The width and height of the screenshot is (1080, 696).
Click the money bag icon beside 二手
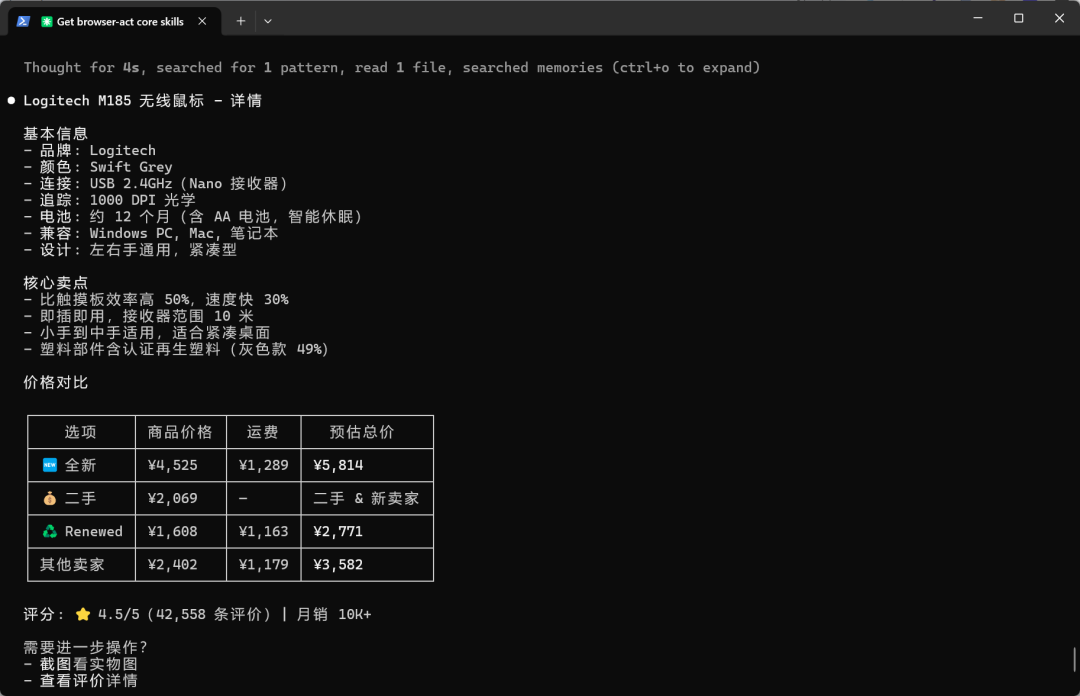(x=50, y=498)
